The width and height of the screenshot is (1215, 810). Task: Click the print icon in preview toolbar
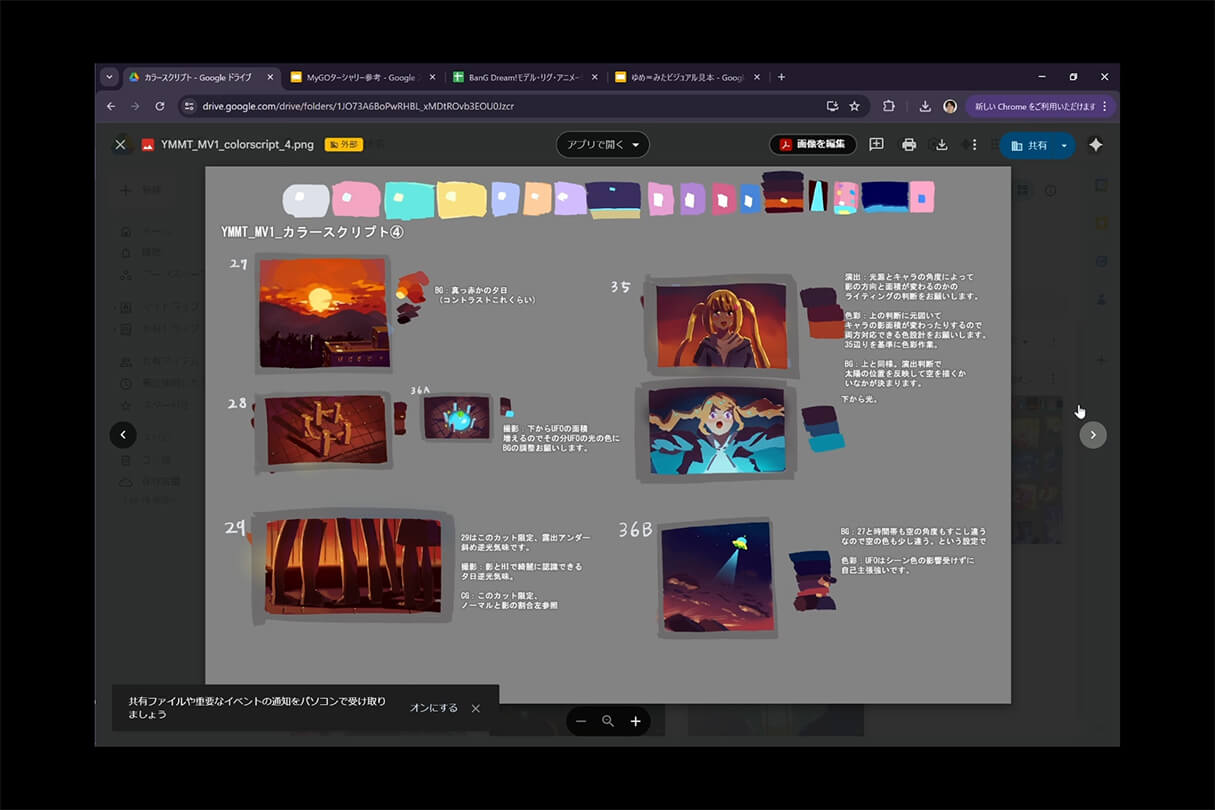(x=909, y=145)
